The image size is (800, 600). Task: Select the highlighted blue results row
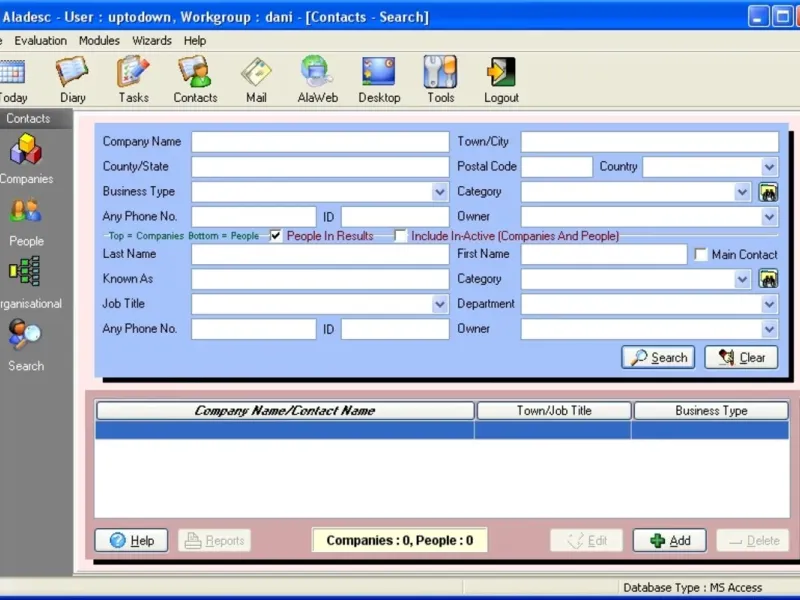442,430
